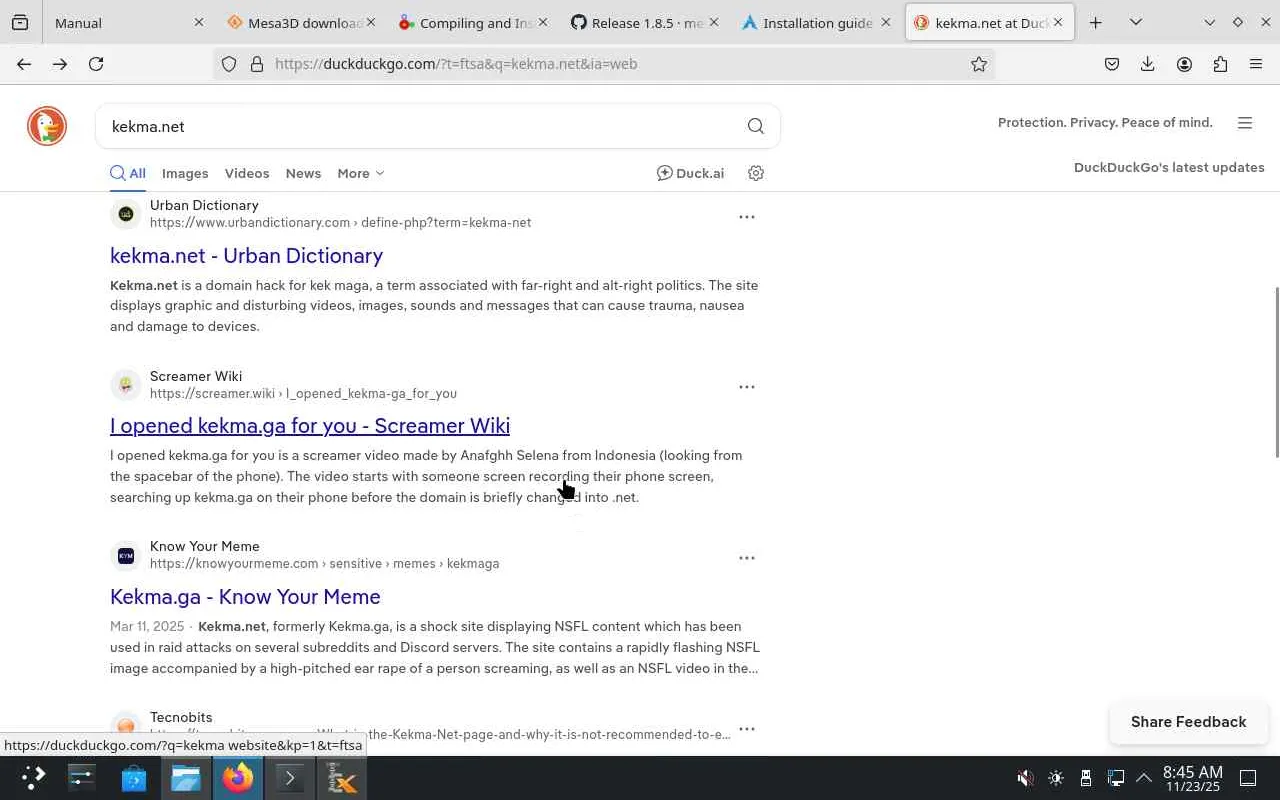
Task: Switch to the Installation guide tab
Action: click(x=817, y=22)
